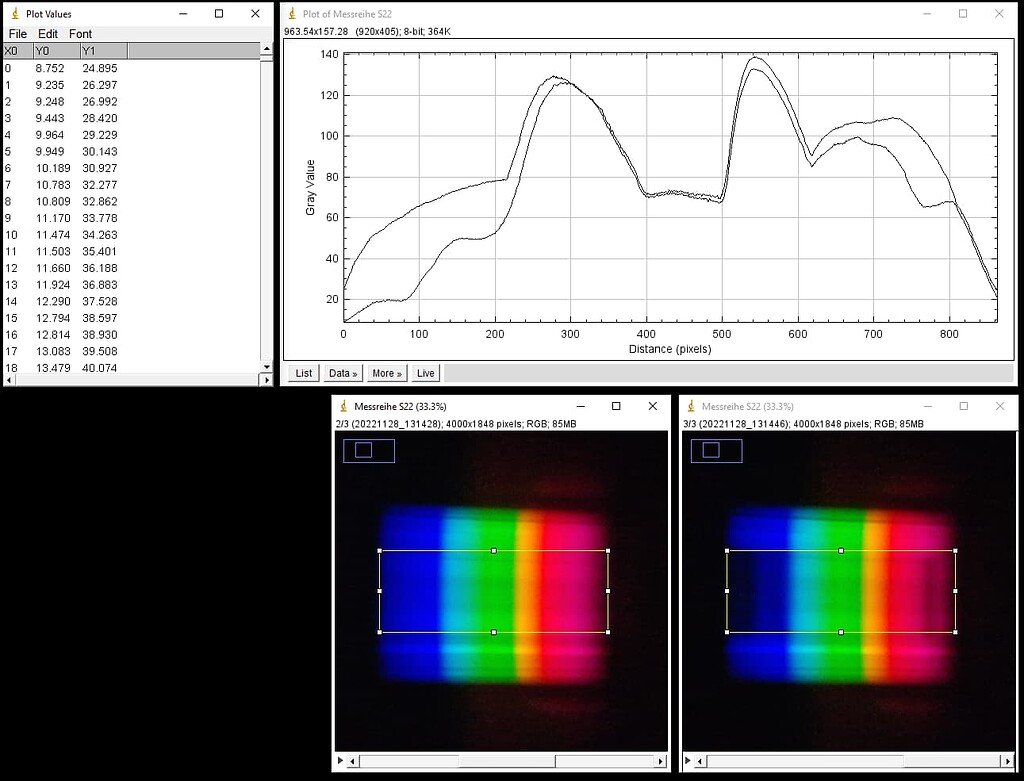Enable Live plot updating
This screenshot has height=781, width=1024.
(425, 372)
